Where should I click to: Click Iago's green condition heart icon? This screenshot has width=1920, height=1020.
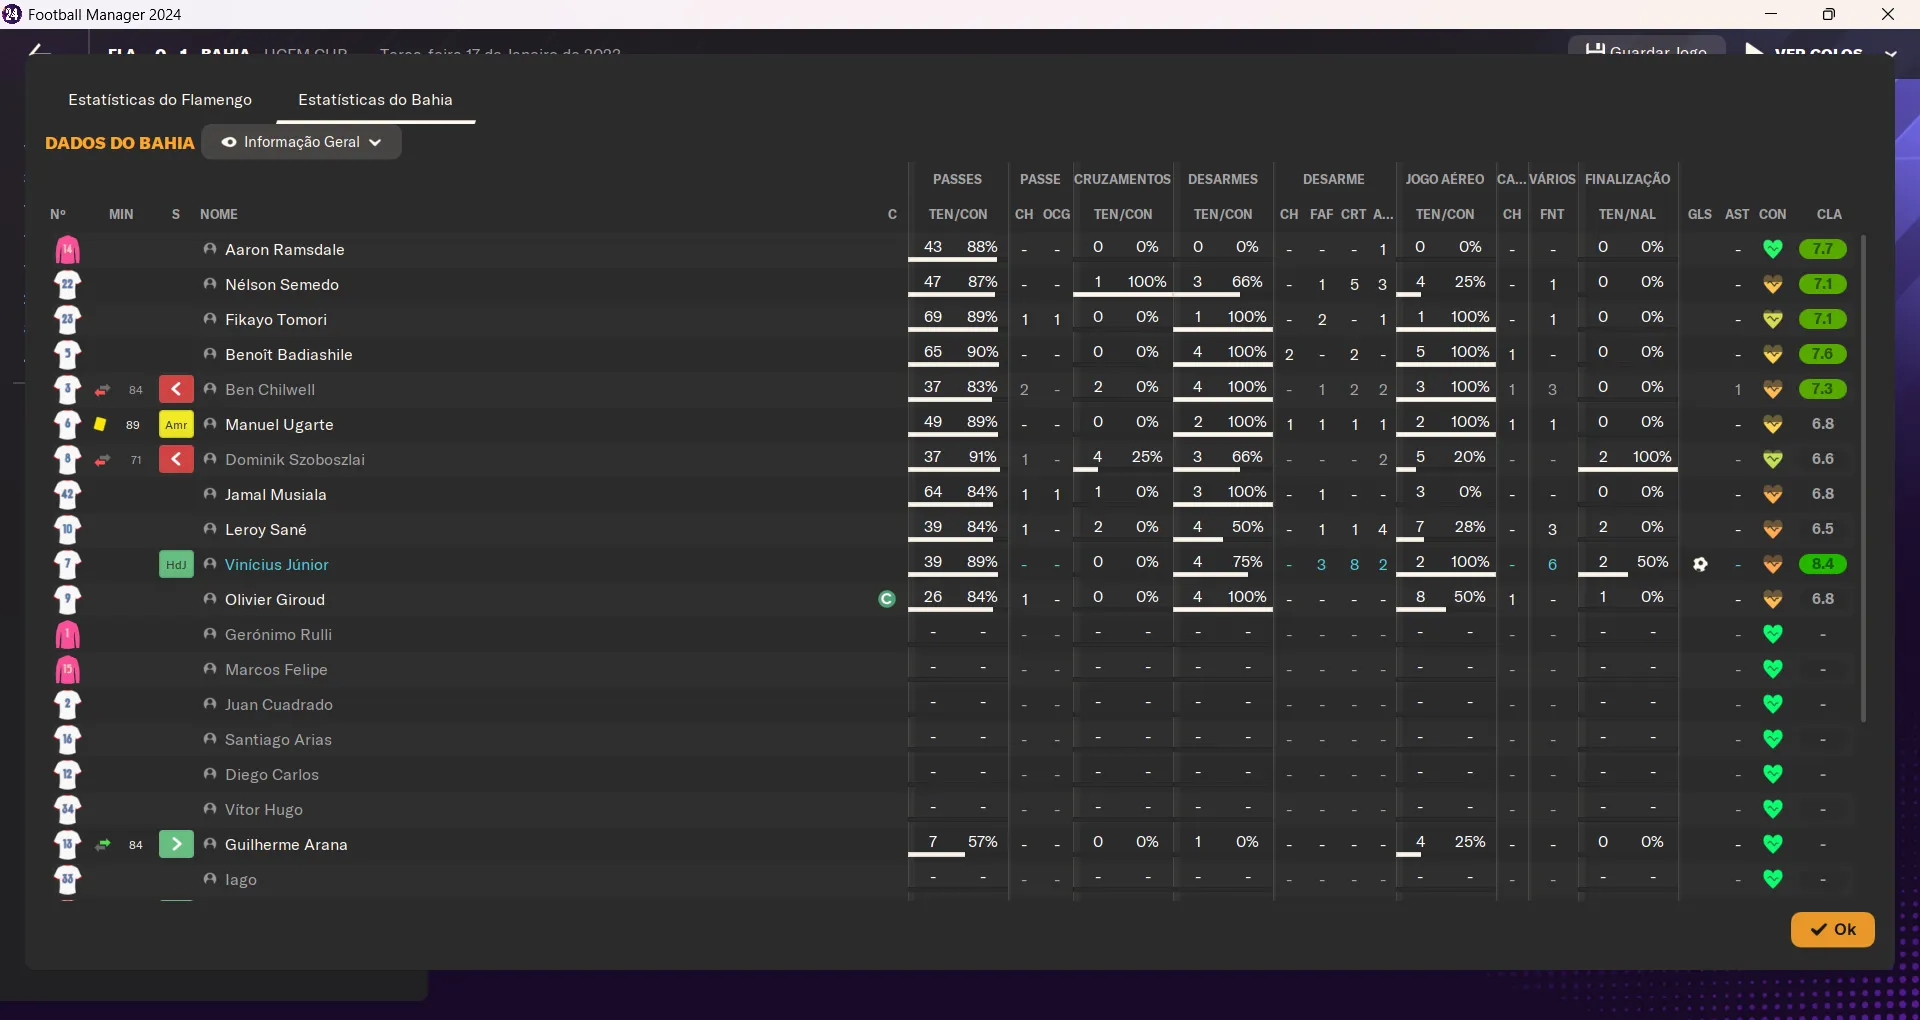(x=1773, y=879)
